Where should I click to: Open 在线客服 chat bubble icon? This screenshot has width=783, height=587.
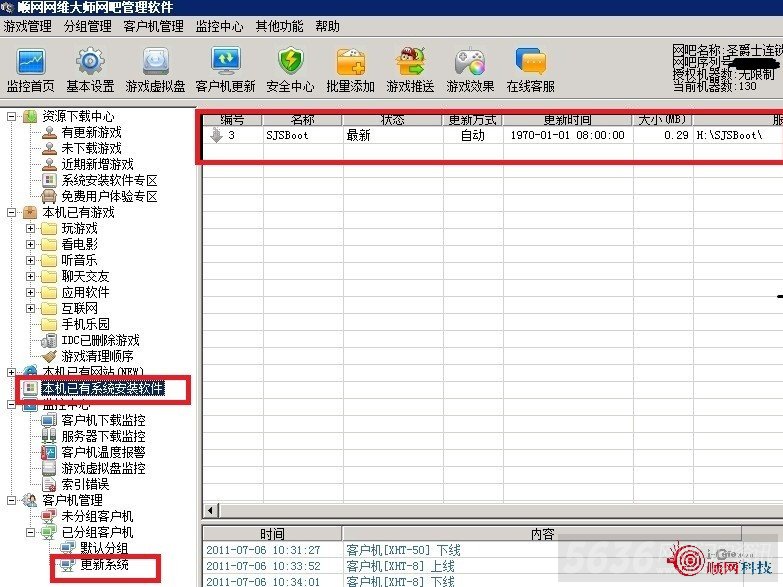(530, 62)
